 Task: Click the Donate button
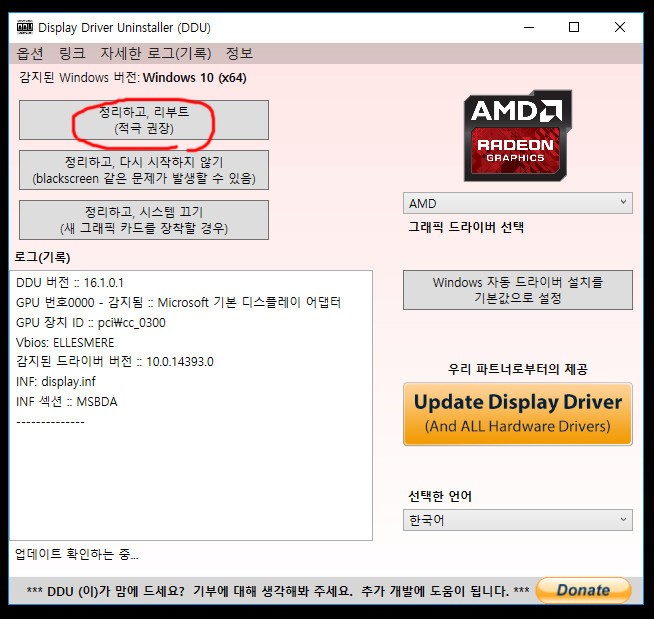coord(583,590)
